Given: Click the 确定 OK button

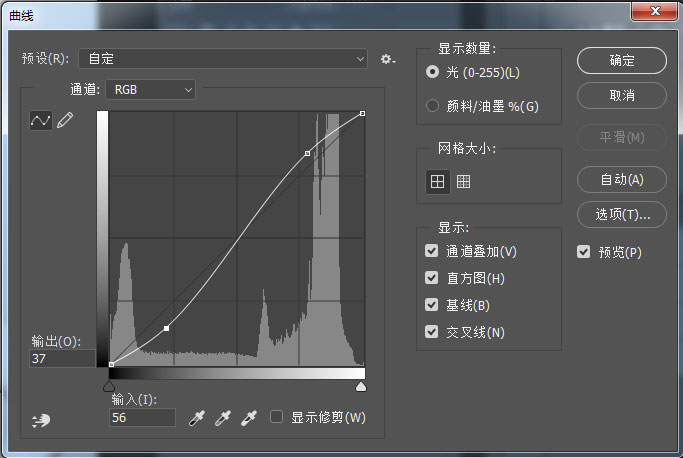Looking at the screenshot, I should click(622, 60).
